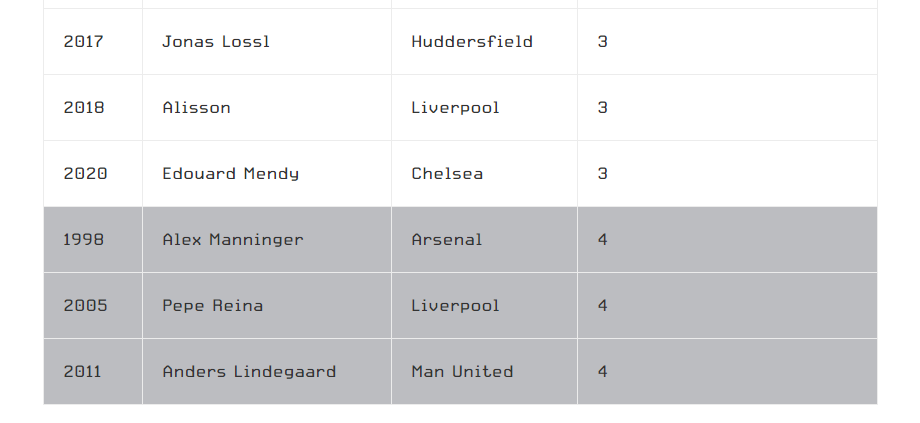
Task: Click Liverpool in the Alisson row
Action: pos(455,108)
